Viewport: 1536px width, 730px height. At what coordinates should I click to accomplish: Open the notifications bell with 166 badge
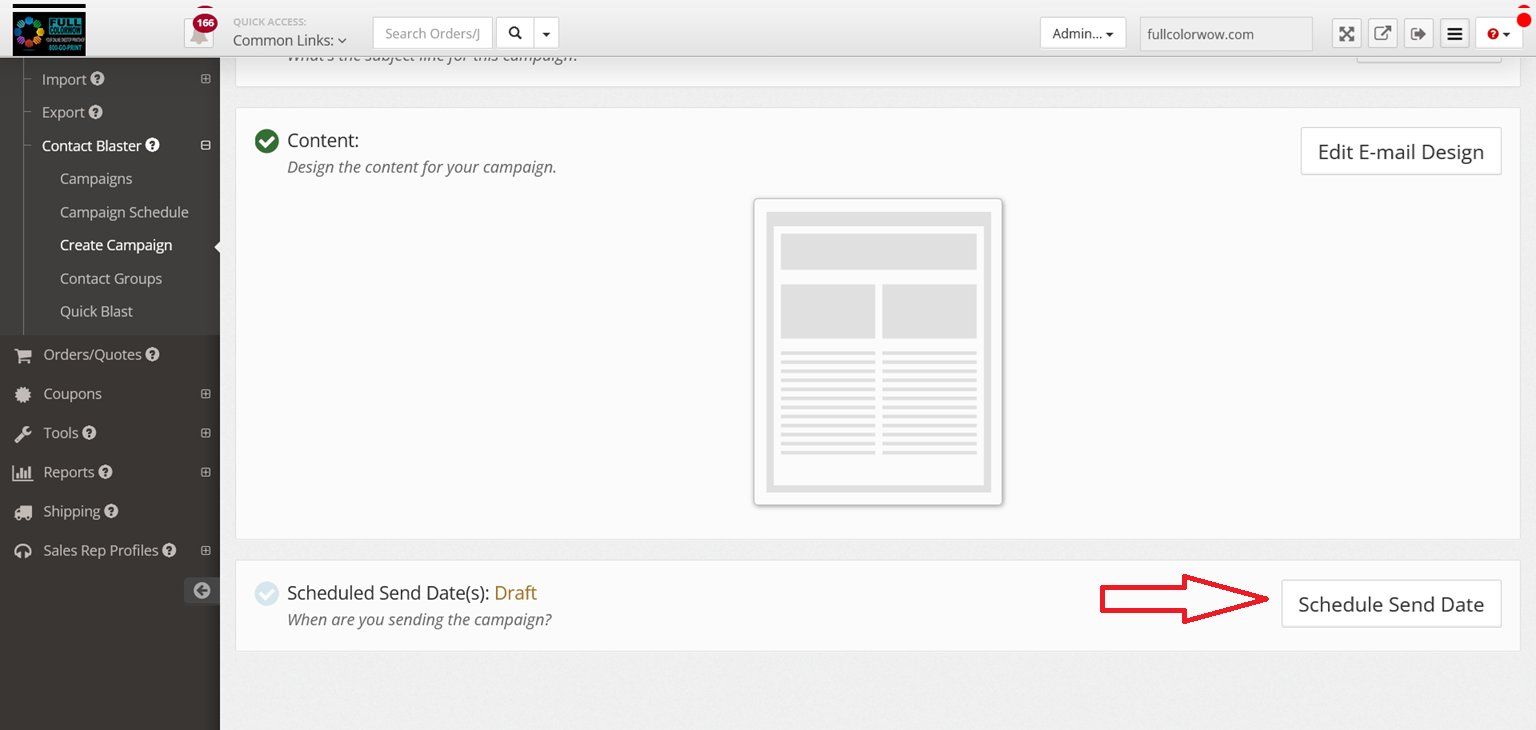click(x=201, y=33)
